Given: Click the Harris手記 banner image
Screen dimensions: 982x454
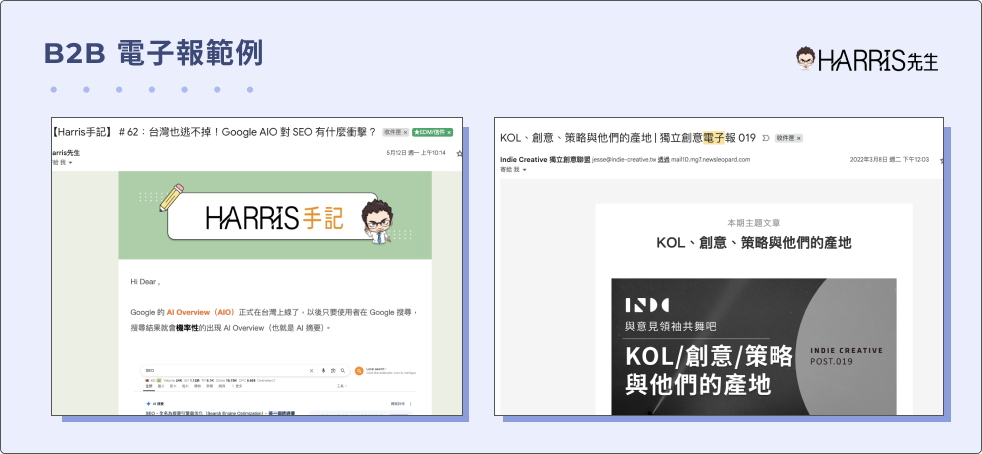Looking at the screenshot, I should click(275, 215).
